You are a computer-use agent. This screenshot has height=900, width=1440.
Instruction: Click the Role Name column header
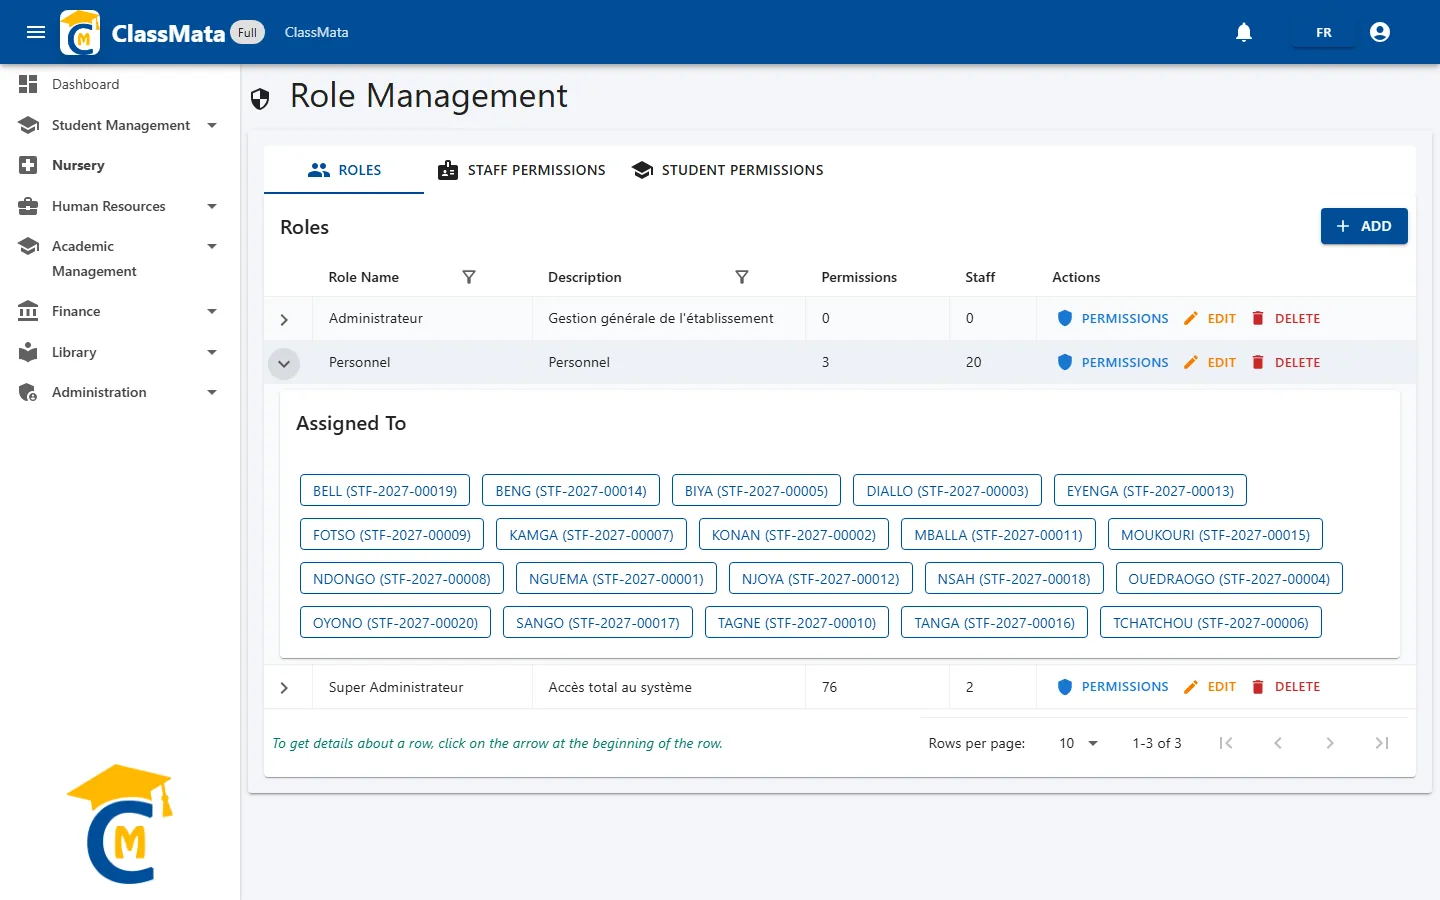click(x=364, y=277)
